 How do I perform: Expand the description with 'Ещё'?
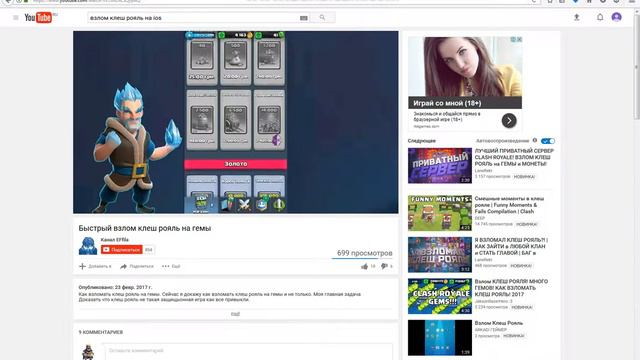click(x=236, y=314)
